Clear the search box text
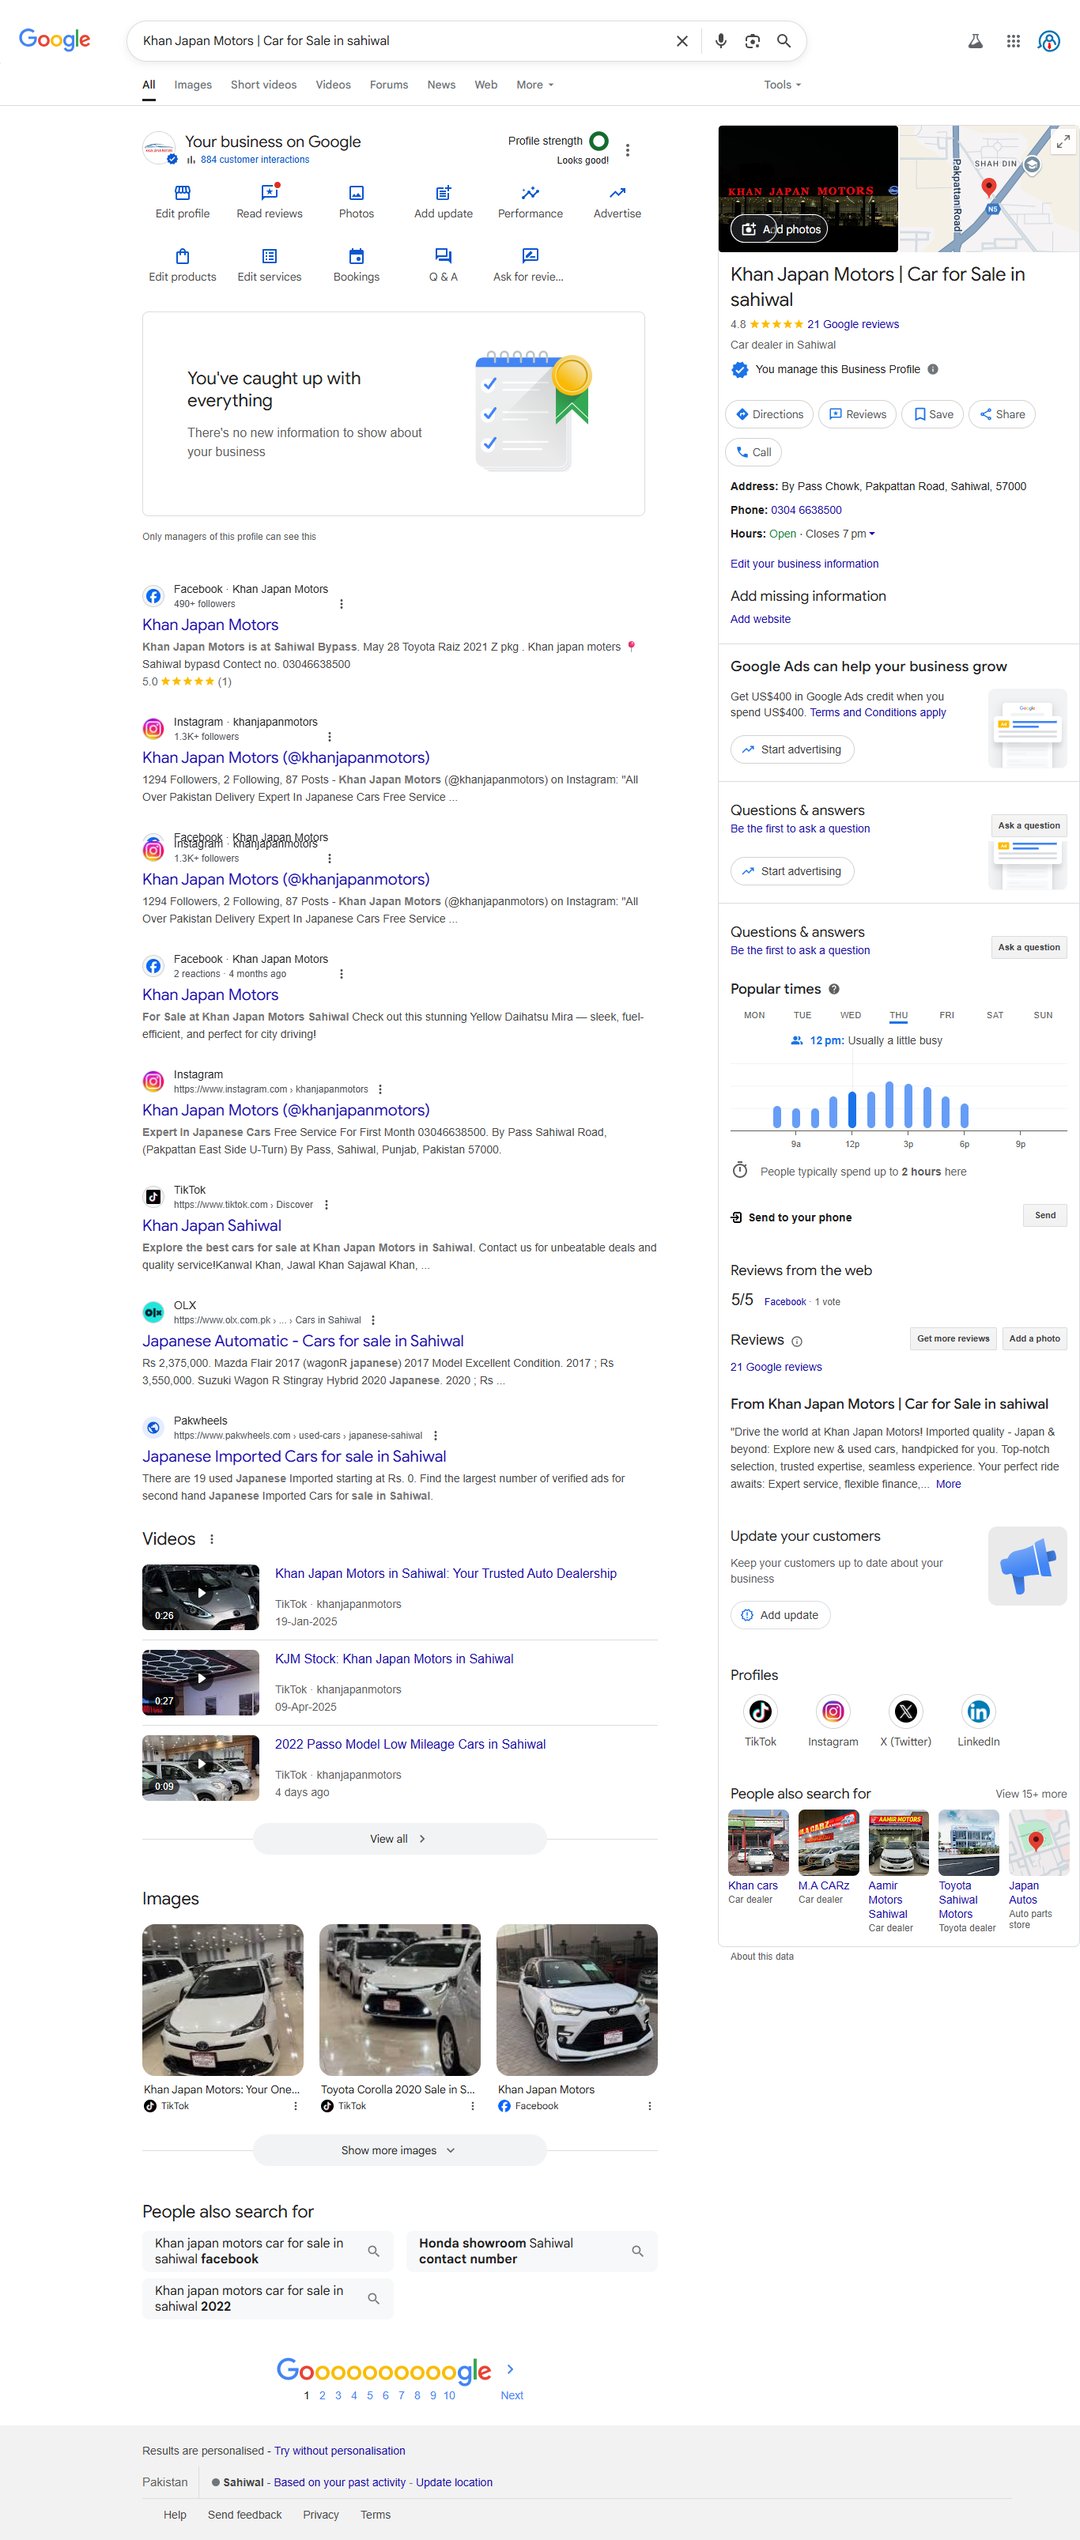The width and height of the screenshot is (1080, 2540). [x=682, y=41]
